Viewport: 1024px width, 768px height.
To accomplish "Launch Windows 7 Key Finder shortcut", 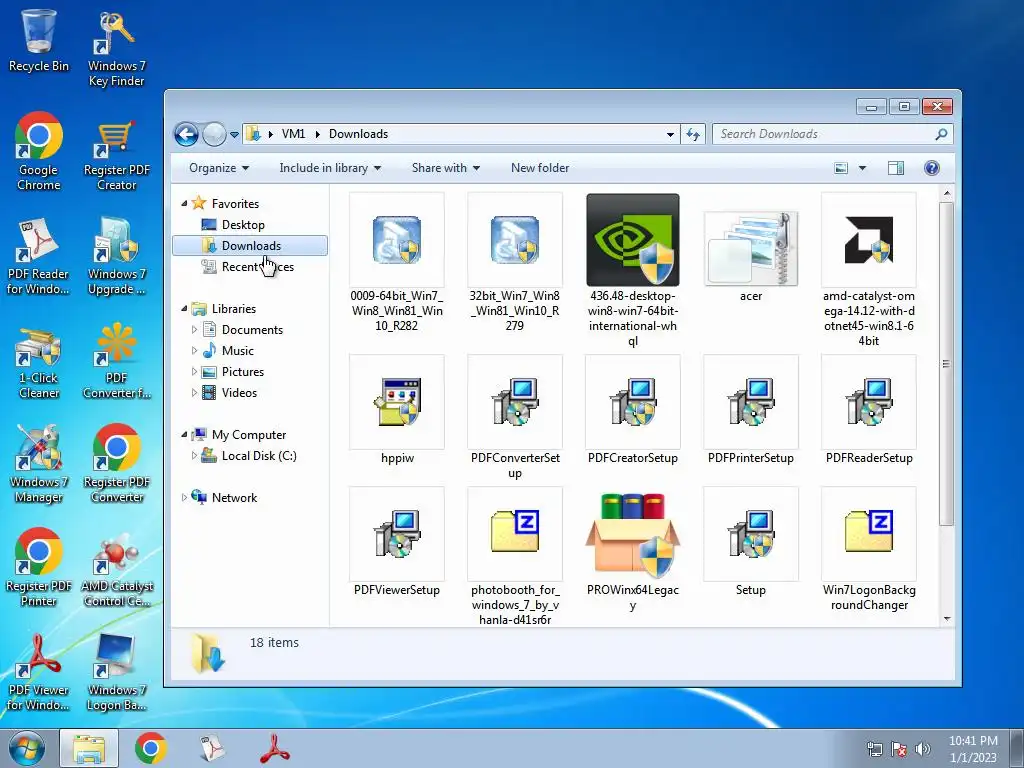I will 116,48.
